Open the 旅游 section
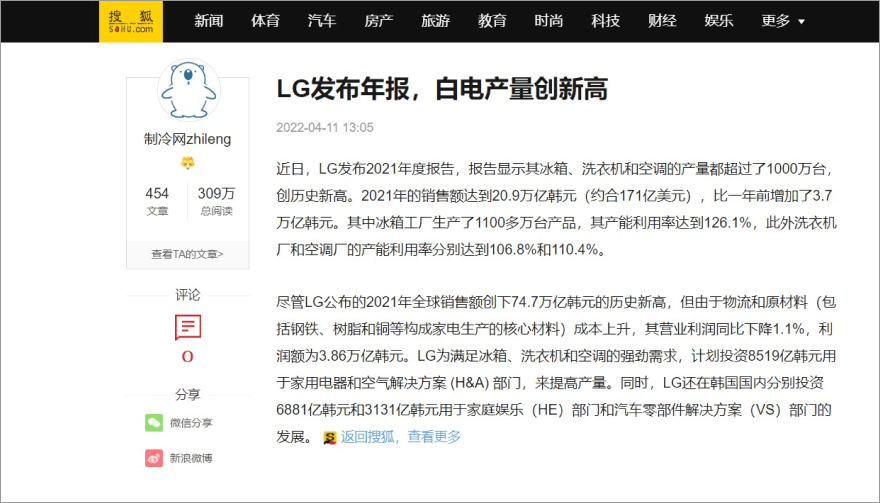 pyautogui.click(x=436, y=21)
